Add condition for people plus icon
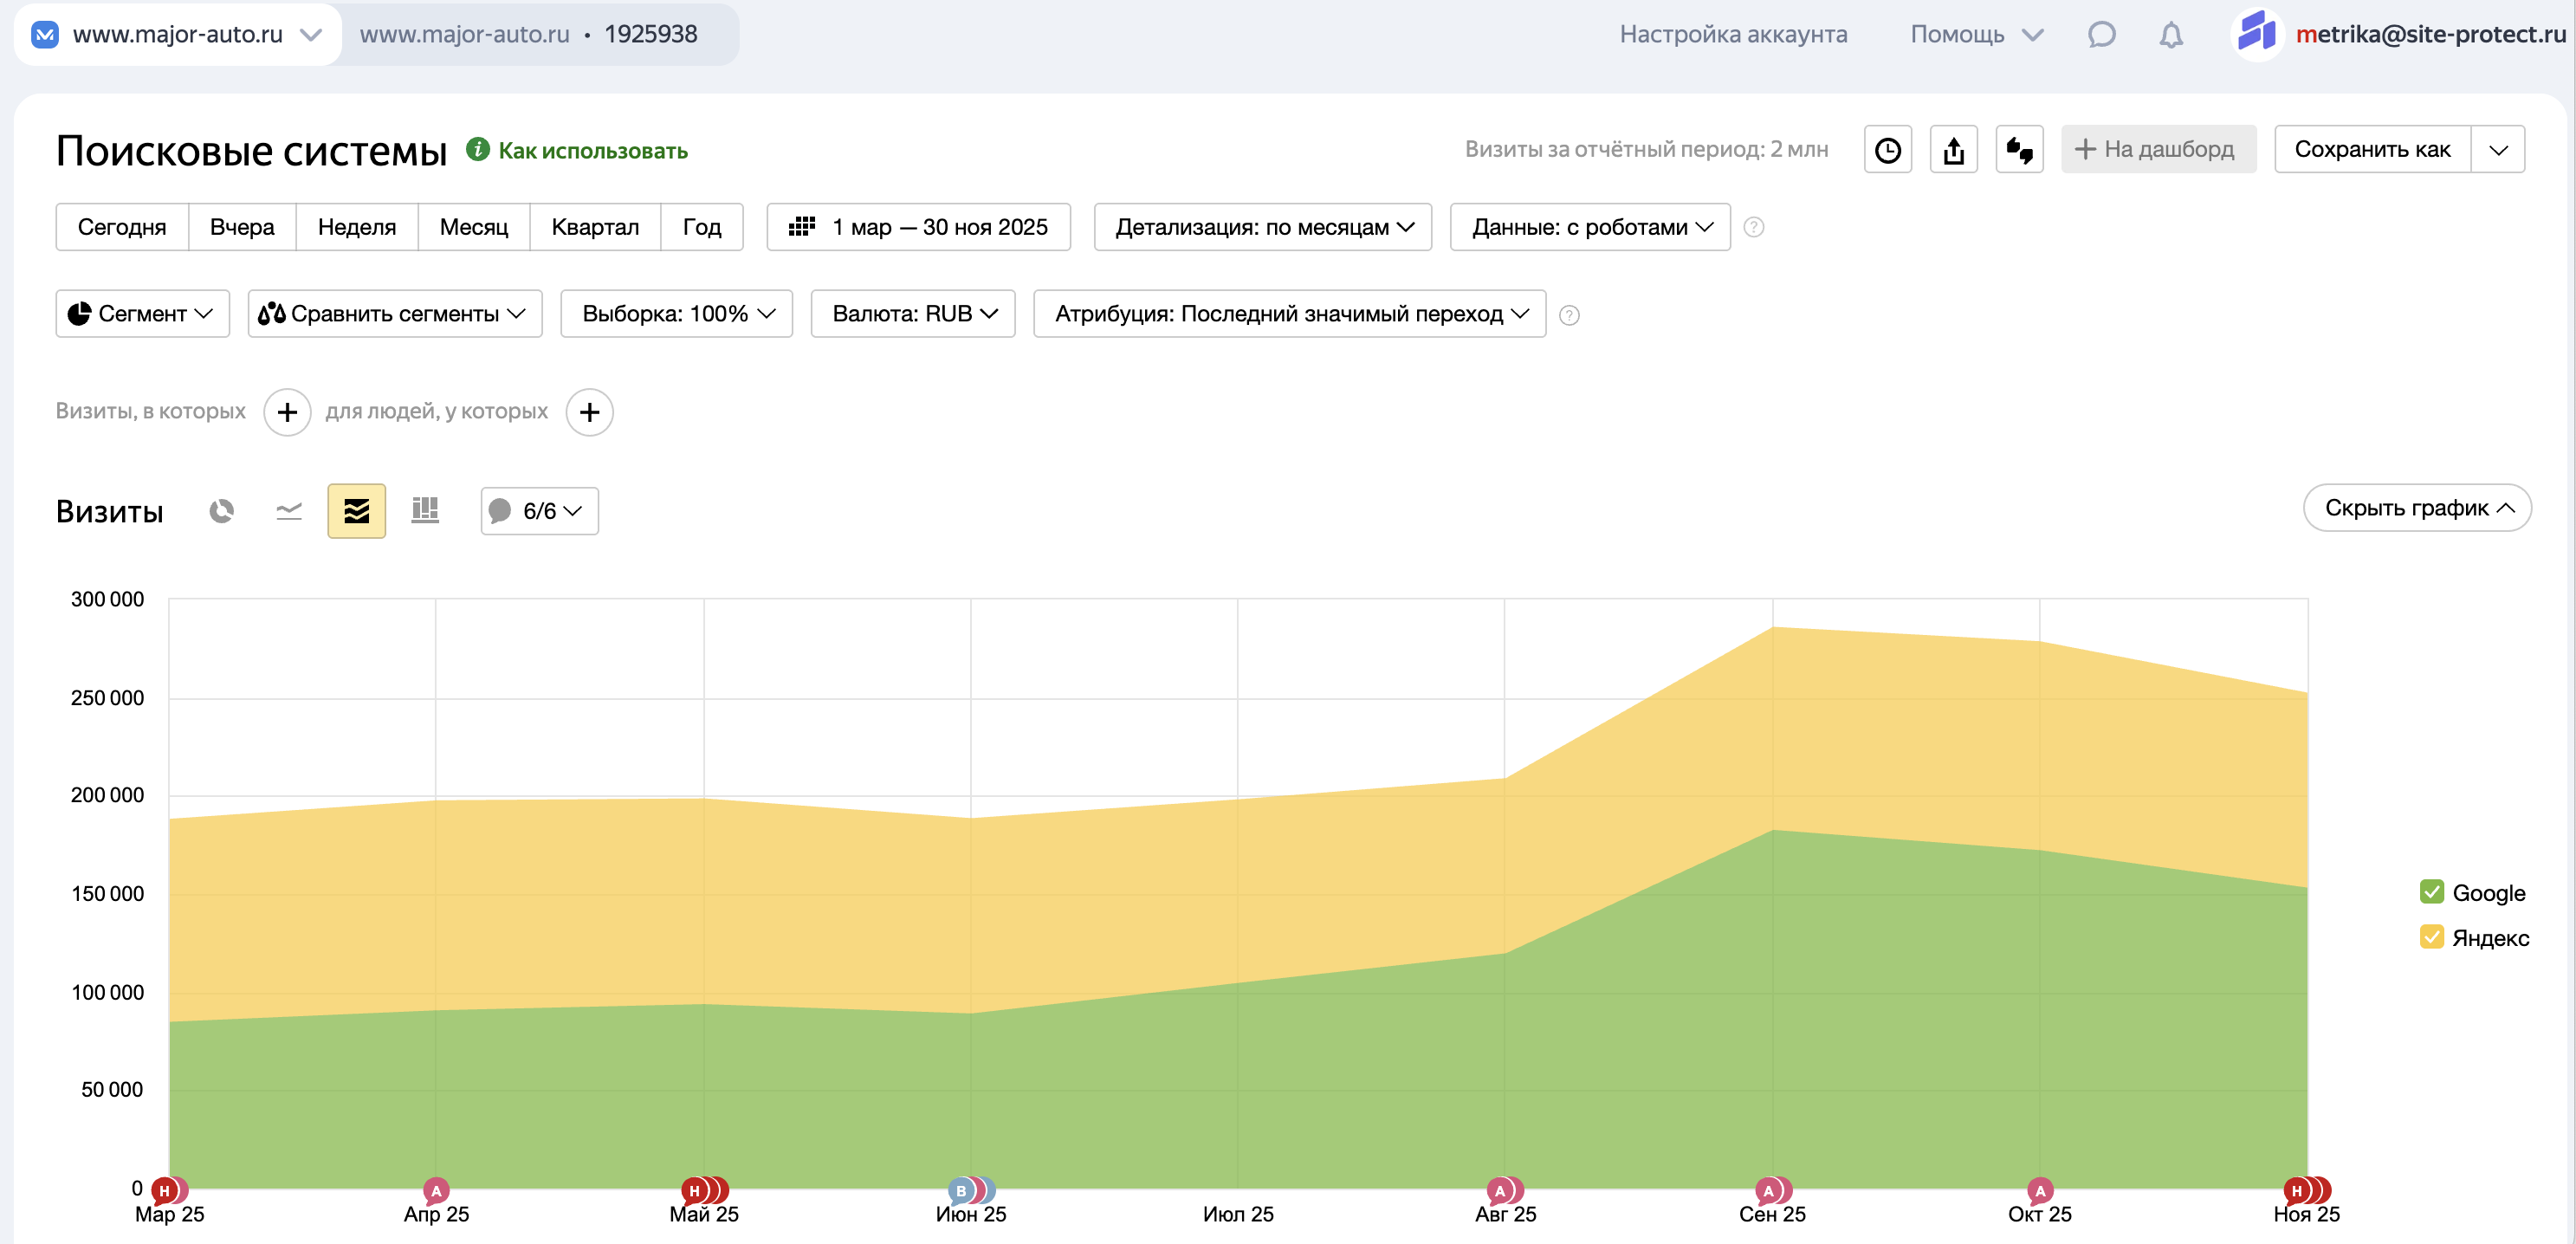Screen dimensions: 2576x1244 [590, 412]
